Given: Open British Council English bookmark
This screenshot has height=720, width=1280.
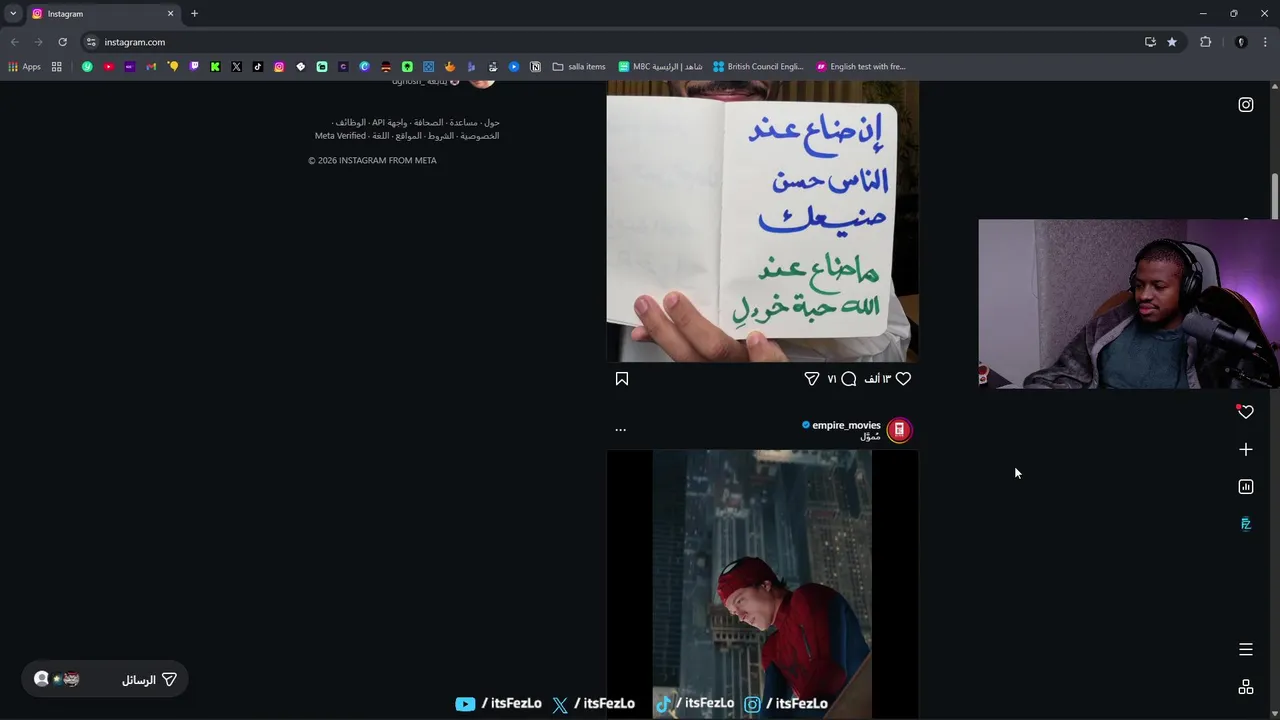Looking at the screenshot, I should [758, 67].
